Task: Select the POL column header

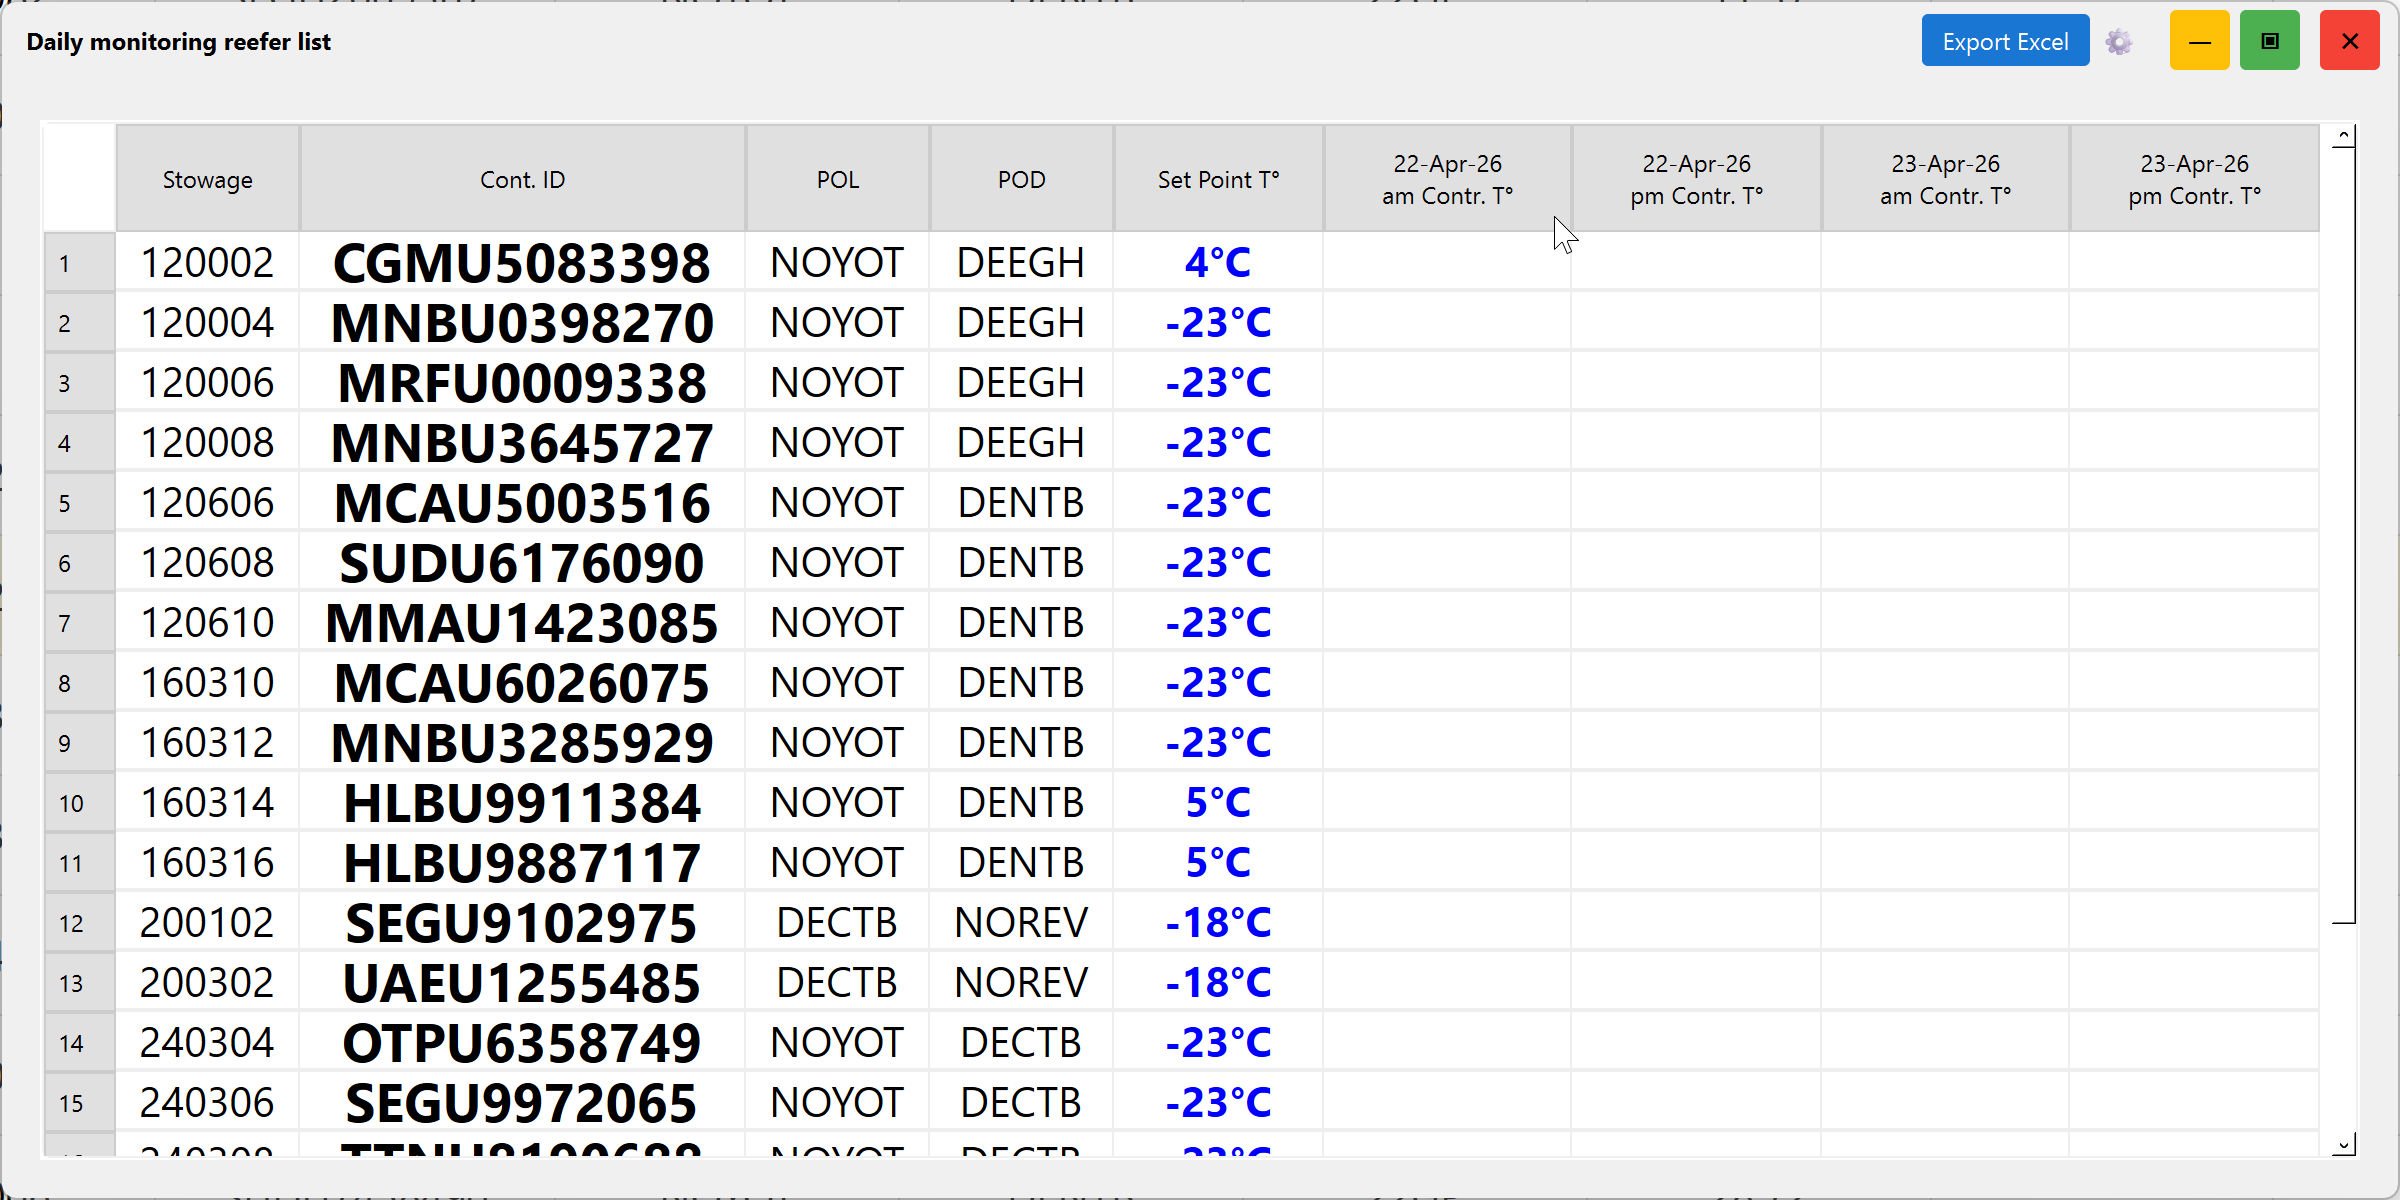Action: coord(838,179)
